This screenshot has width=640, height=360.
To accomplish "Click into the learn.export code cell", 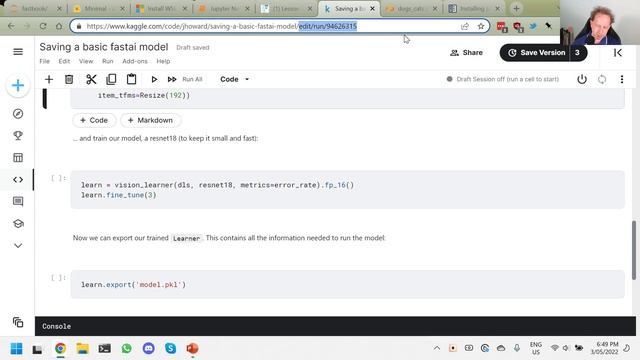I will click(x=347, y=284).
